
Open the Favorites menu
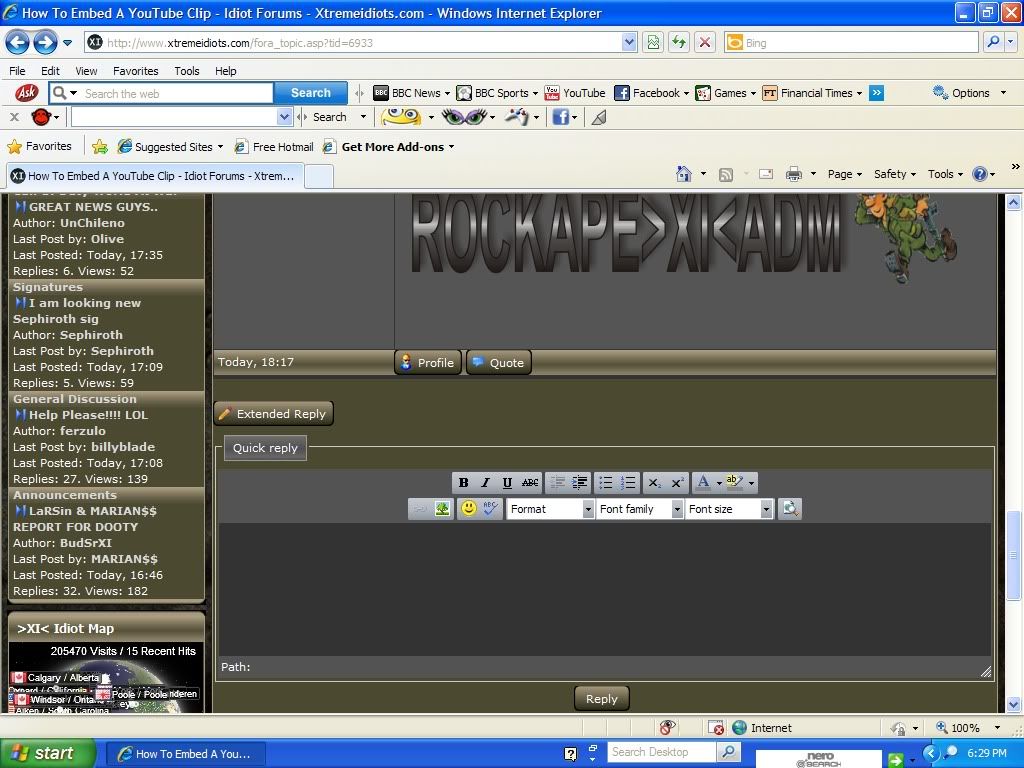pos(135,71)
